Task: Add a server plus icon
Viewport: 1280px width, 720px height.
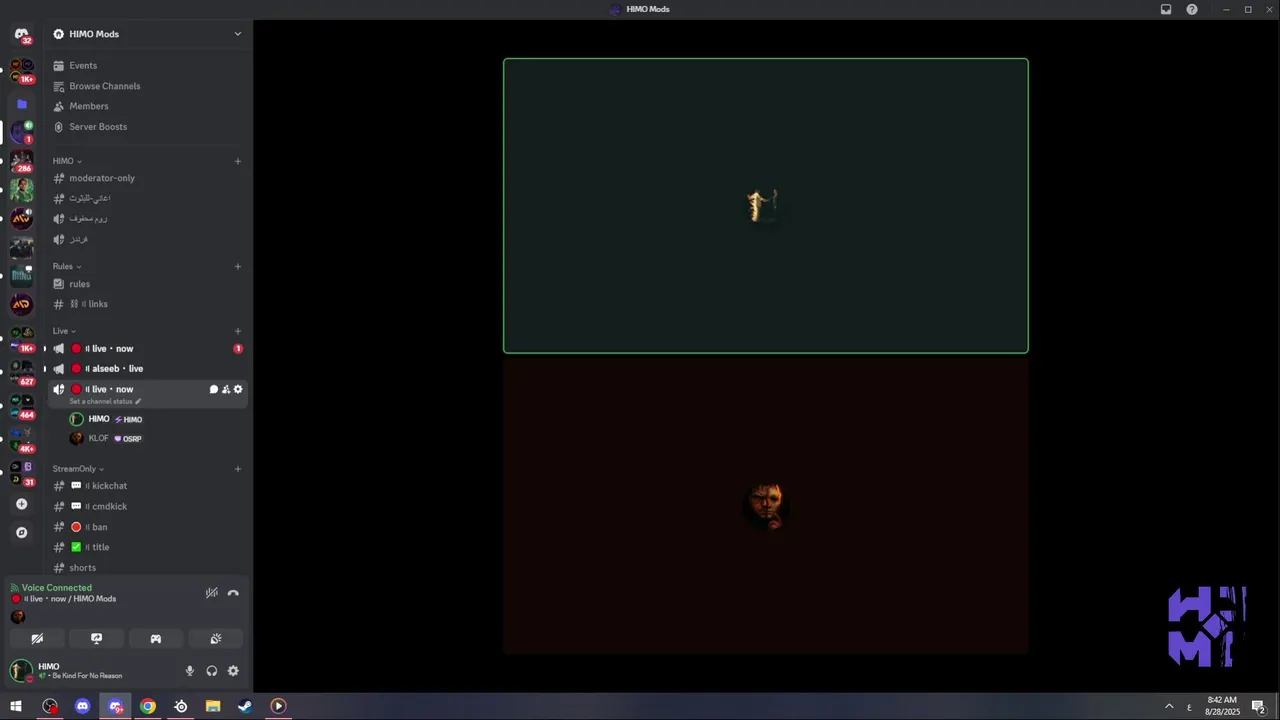Action: (22, 504)
